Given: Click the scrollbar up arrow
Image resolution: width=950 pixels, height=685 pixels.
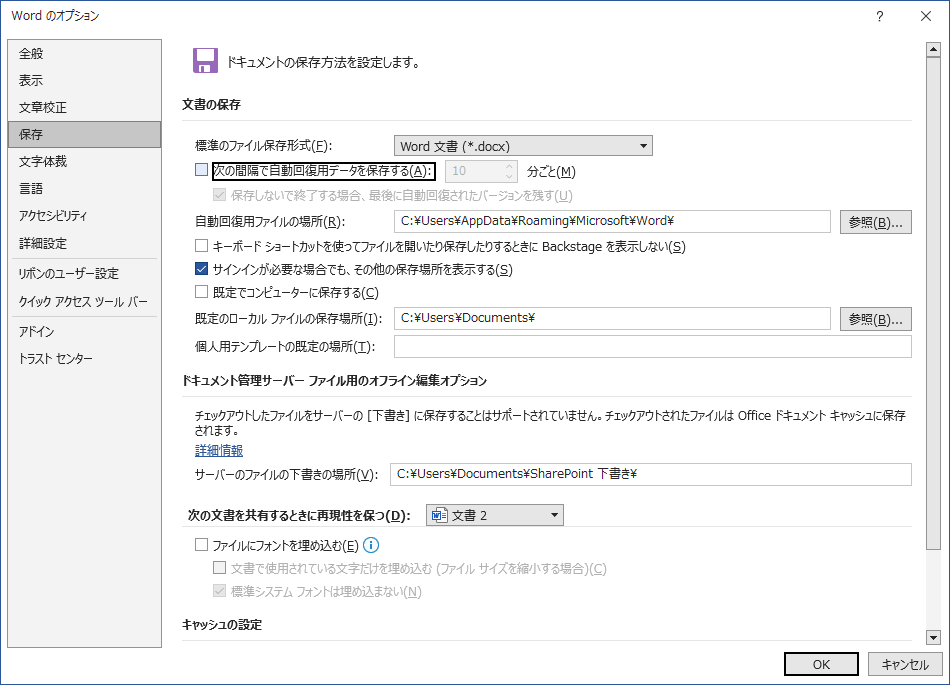Looking at the screenshot, I should [x=933, y=50].
